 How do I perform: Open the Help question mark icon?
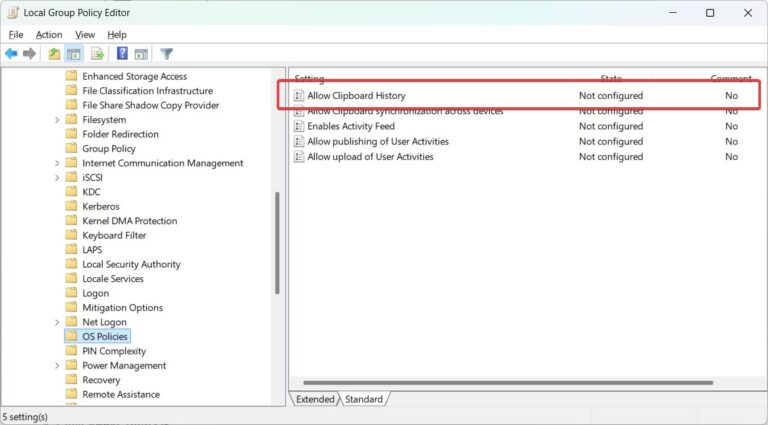point(122,53)
